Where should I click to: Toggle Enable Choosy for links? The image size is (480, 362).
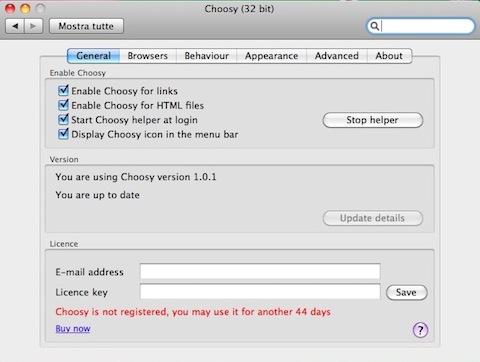(x=63, y=91)
